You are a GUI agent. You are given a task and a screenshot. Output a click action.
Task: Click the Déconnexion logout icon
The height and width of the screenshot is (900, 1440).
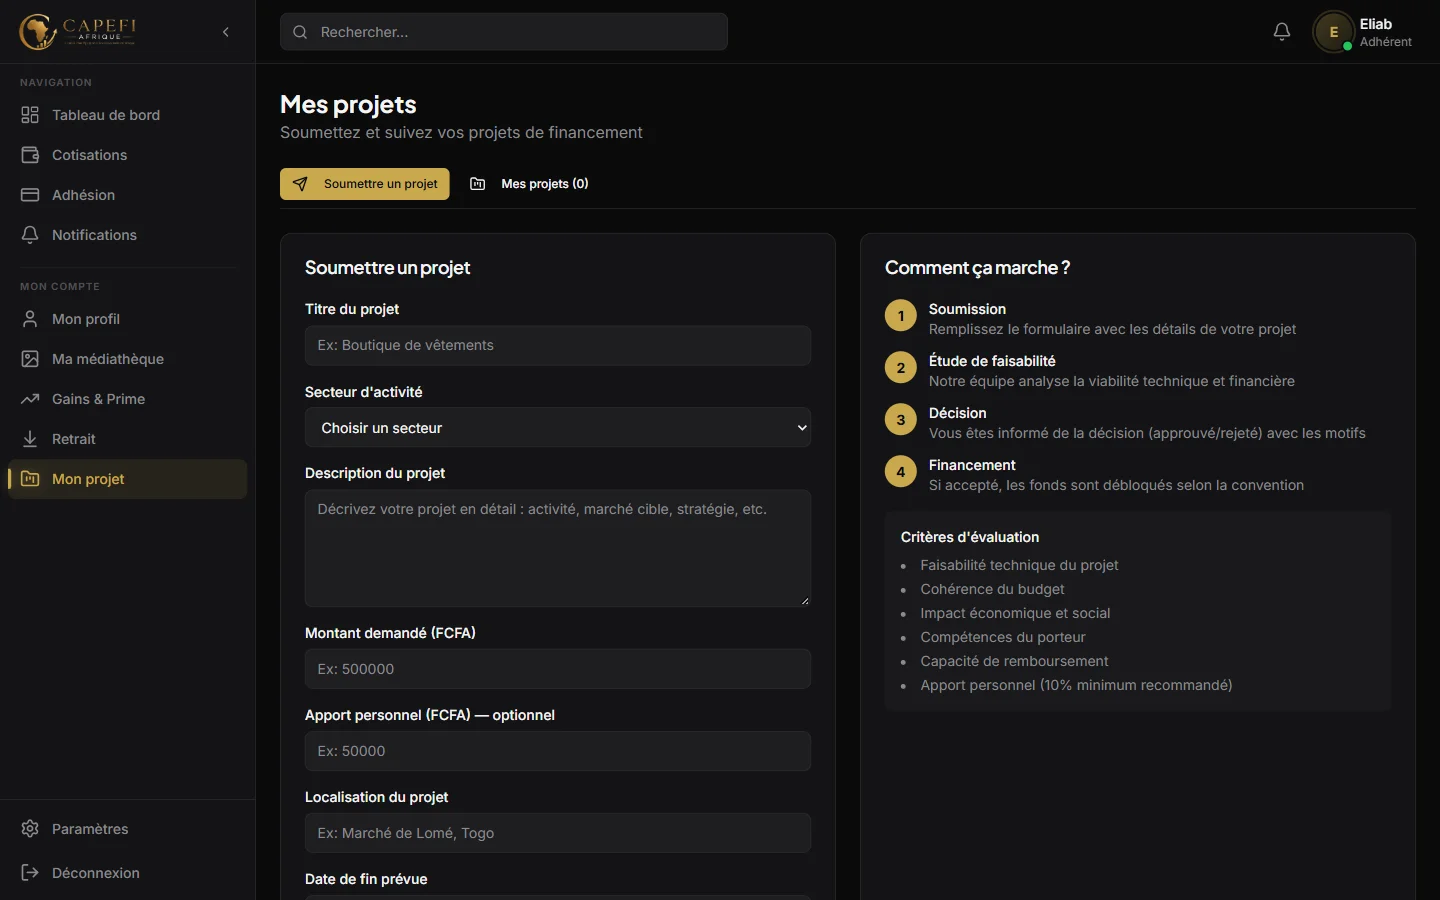click(x=30, y=873)
